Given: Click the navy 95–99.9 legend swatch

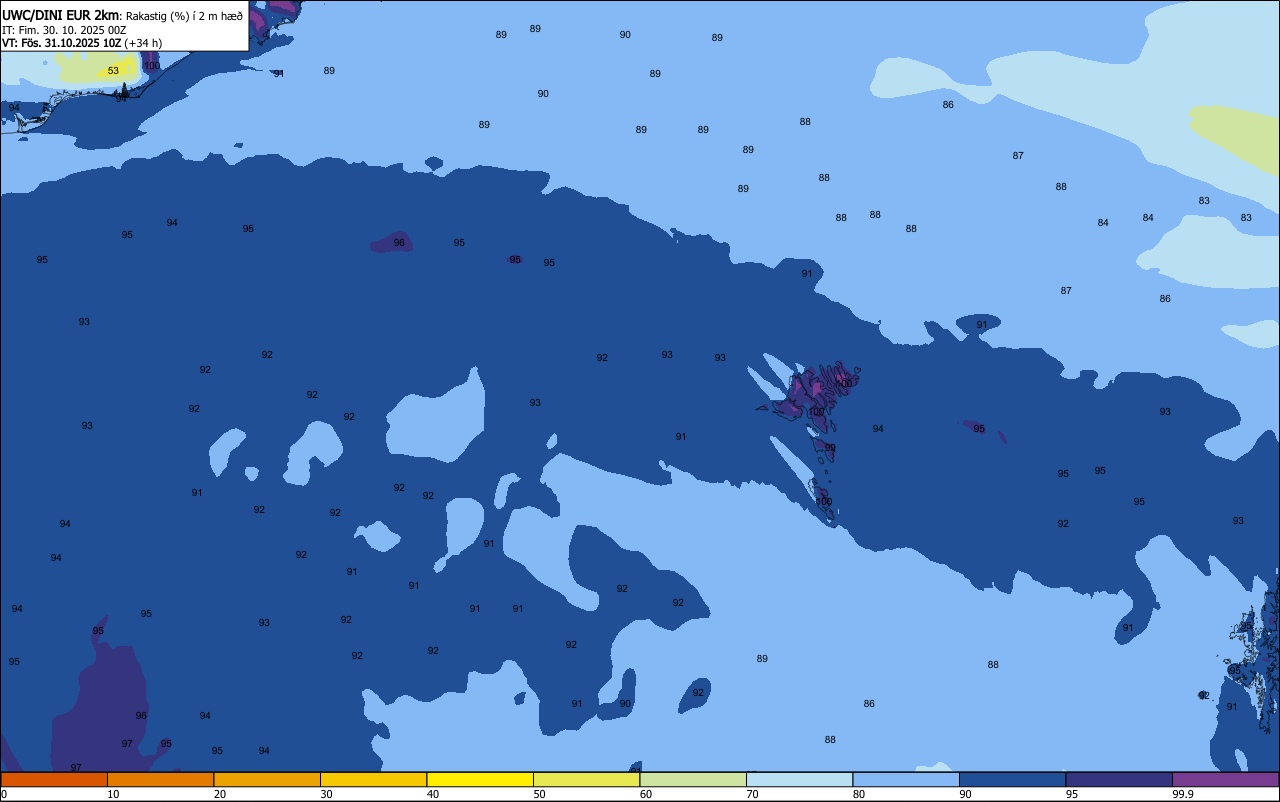Looking at the screenshot, I should (1119, 779).
